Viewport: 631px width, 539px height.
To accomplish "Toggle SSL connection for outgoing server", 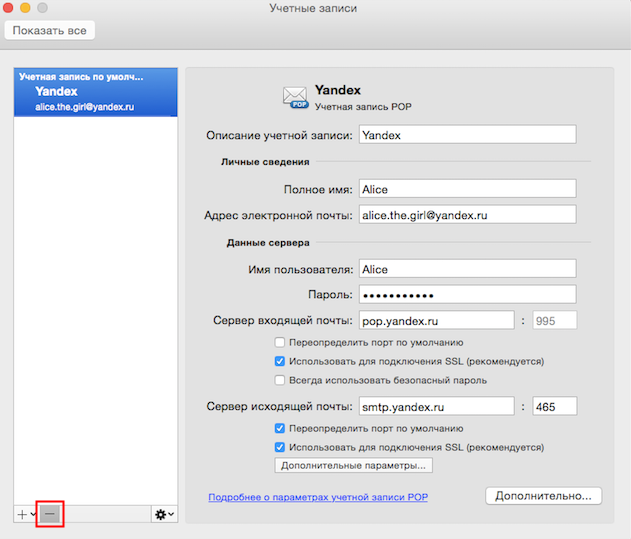I will point(280,447).
